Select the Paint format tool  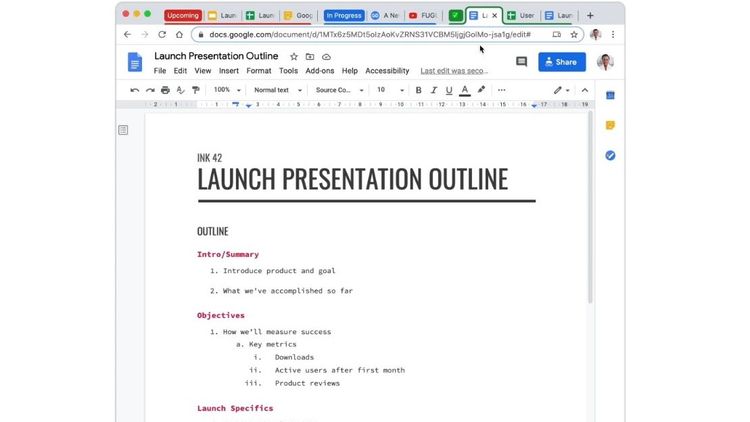[x=196, y=90]
